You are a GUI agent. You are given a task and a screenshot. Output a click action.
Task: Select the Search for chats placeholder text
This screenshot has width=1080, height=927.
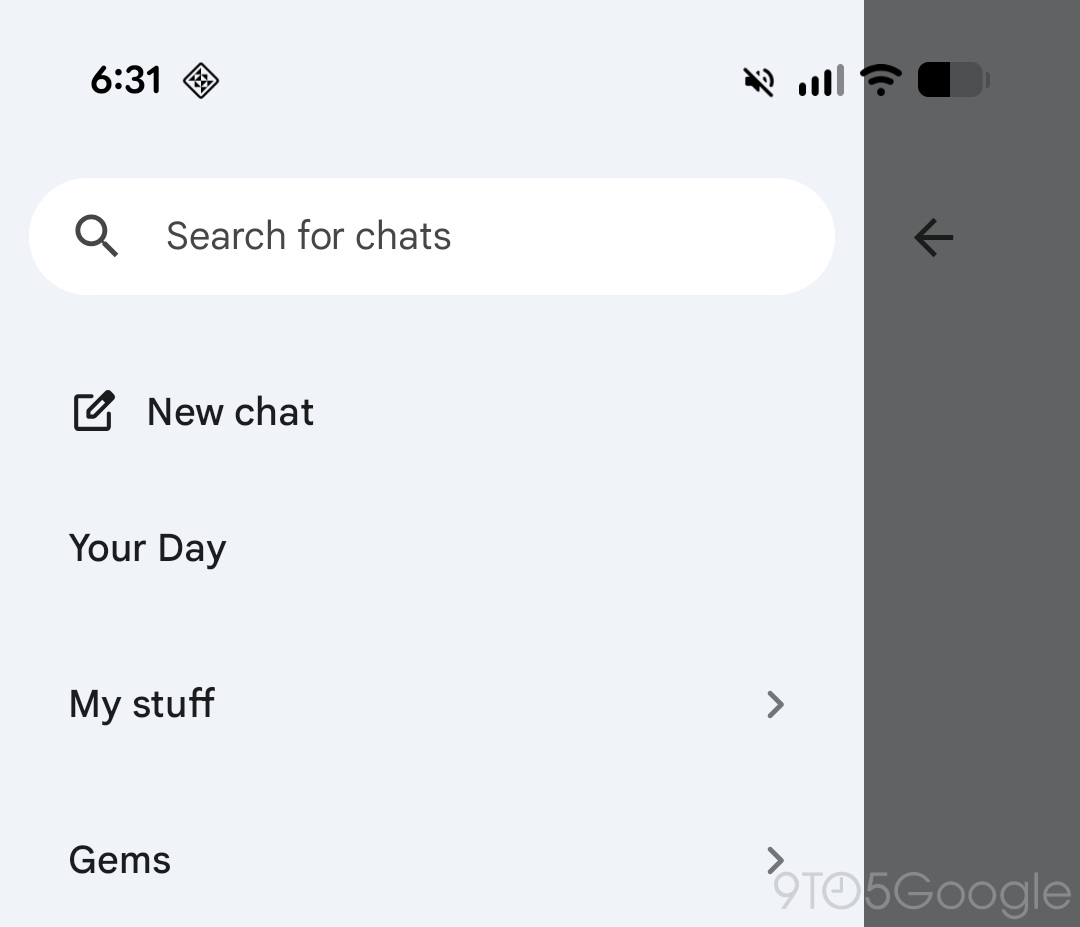point(308,236)
